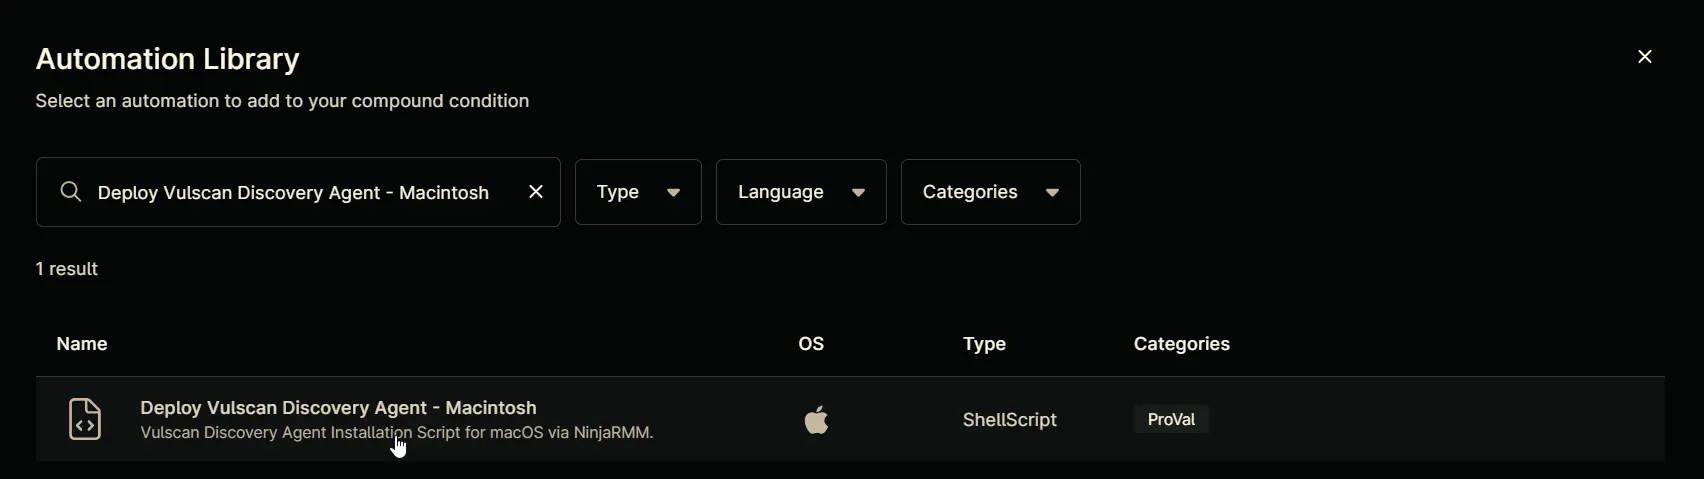Click the Language filter caret arrow
The image size is (1704, 479).
pyautogui.click(x=858, y=193)
